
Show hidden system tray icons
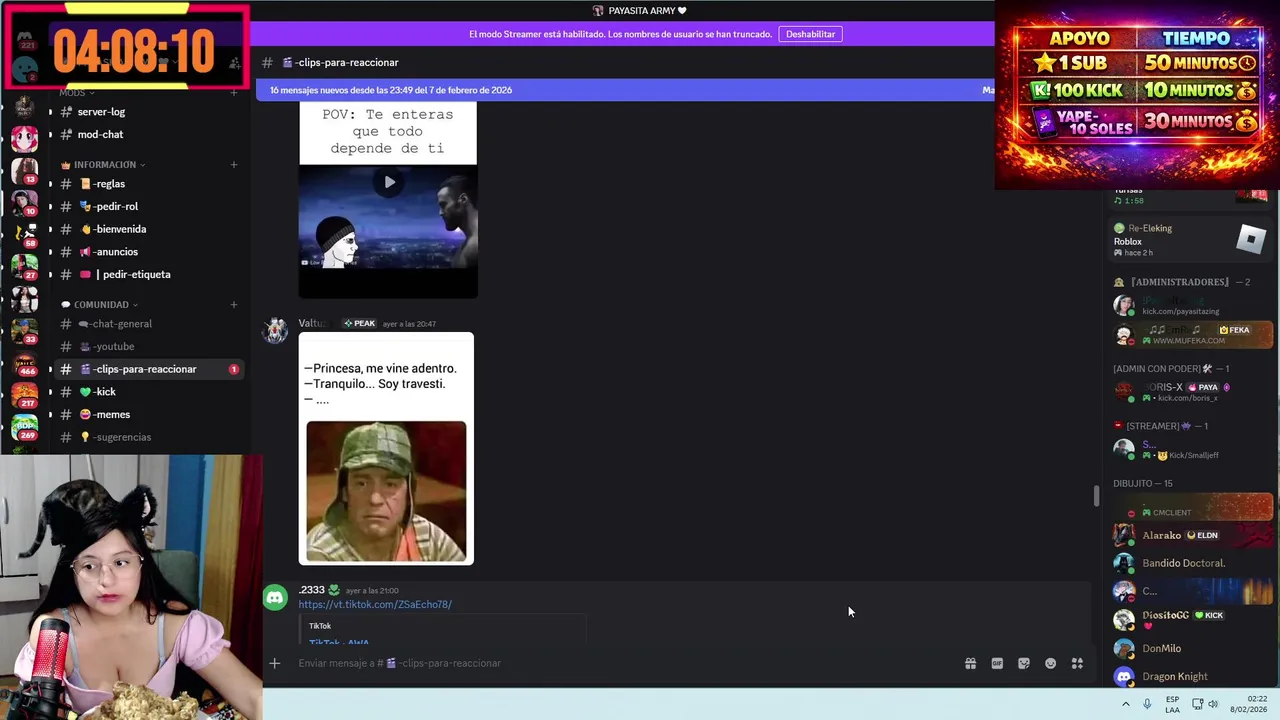[1126, 704]
